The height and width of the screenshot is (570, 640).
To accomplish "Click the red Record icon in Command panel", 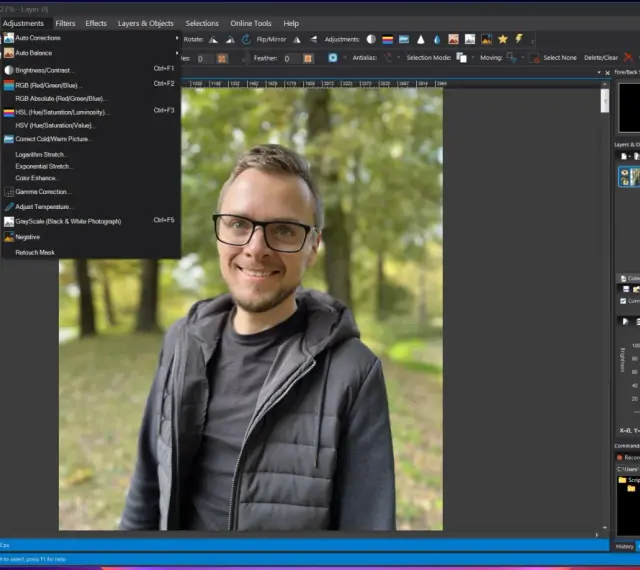I will point(620,457).
